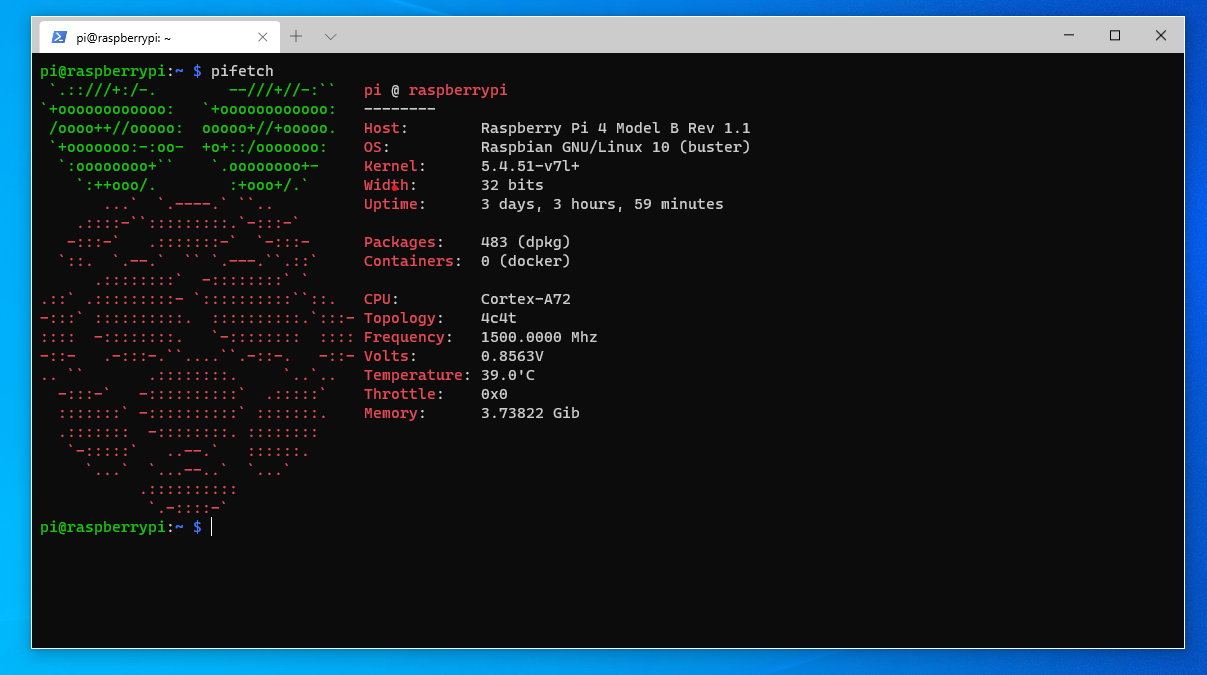Click the Throttle label

(403, 394)
